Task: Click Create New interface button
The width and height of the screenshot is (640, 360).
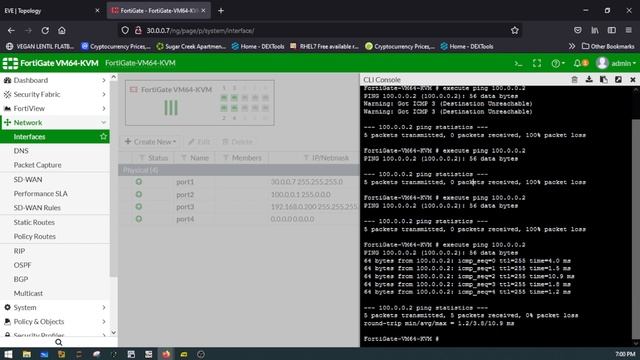Action: click(x=150, y=142)
